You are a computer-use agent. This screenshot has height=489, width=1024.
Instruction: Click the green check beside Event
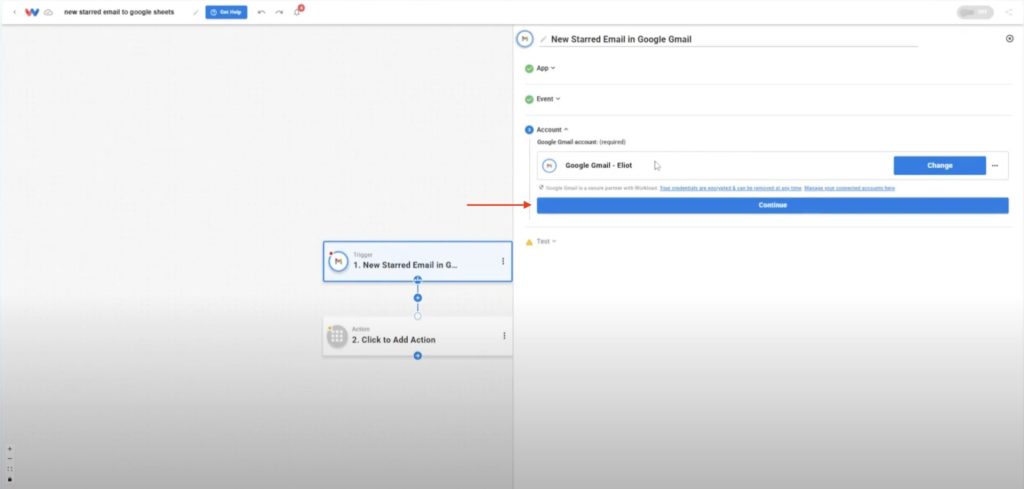pos(529,99)
